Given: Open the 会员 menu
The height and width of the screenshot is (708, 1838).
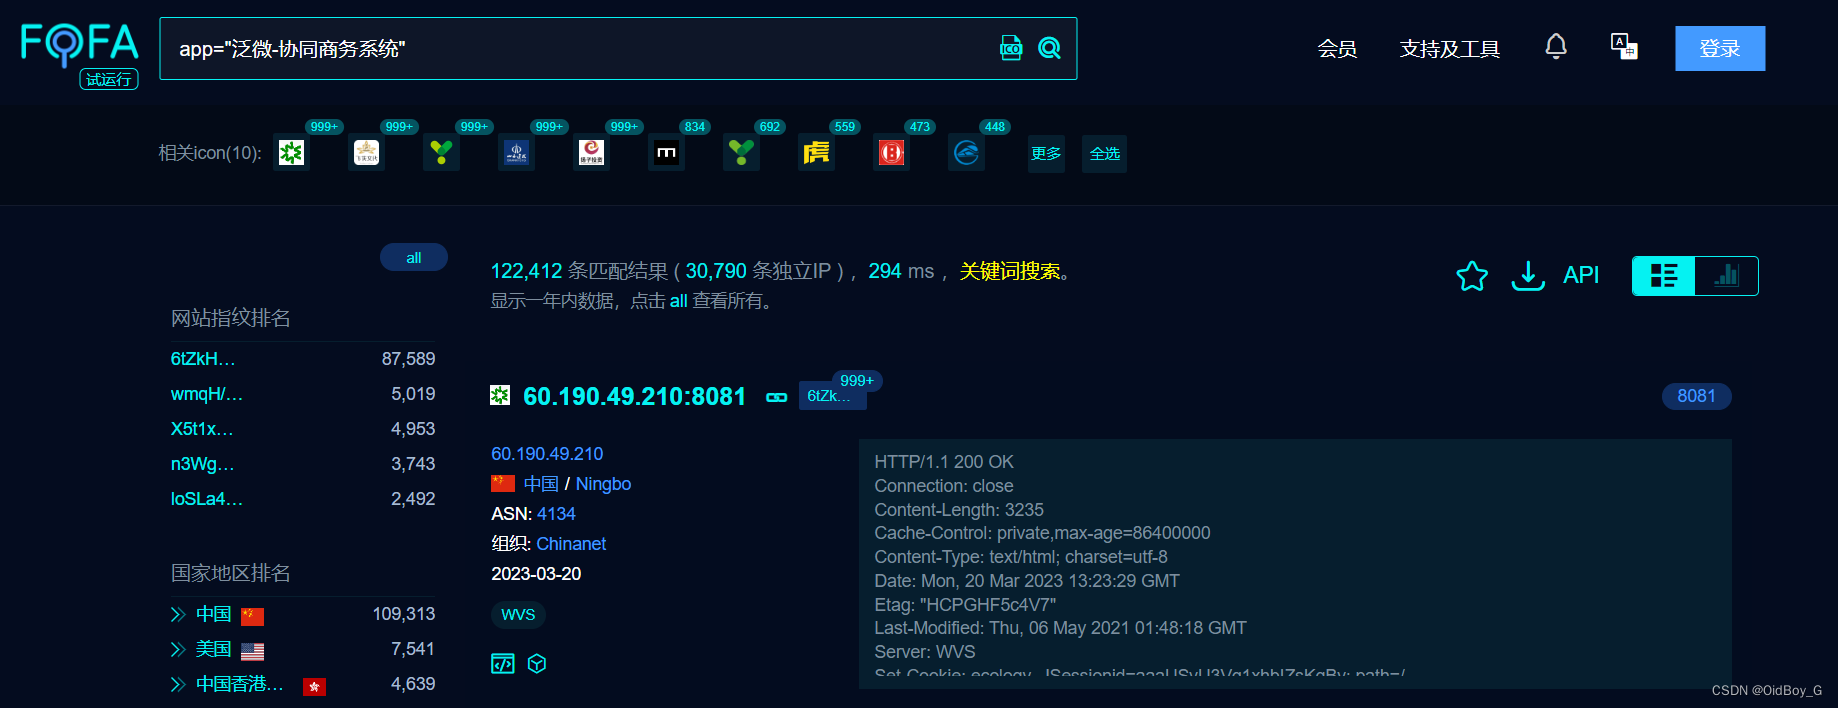Looking at the screenshot, I should [x=1337, y=49].
